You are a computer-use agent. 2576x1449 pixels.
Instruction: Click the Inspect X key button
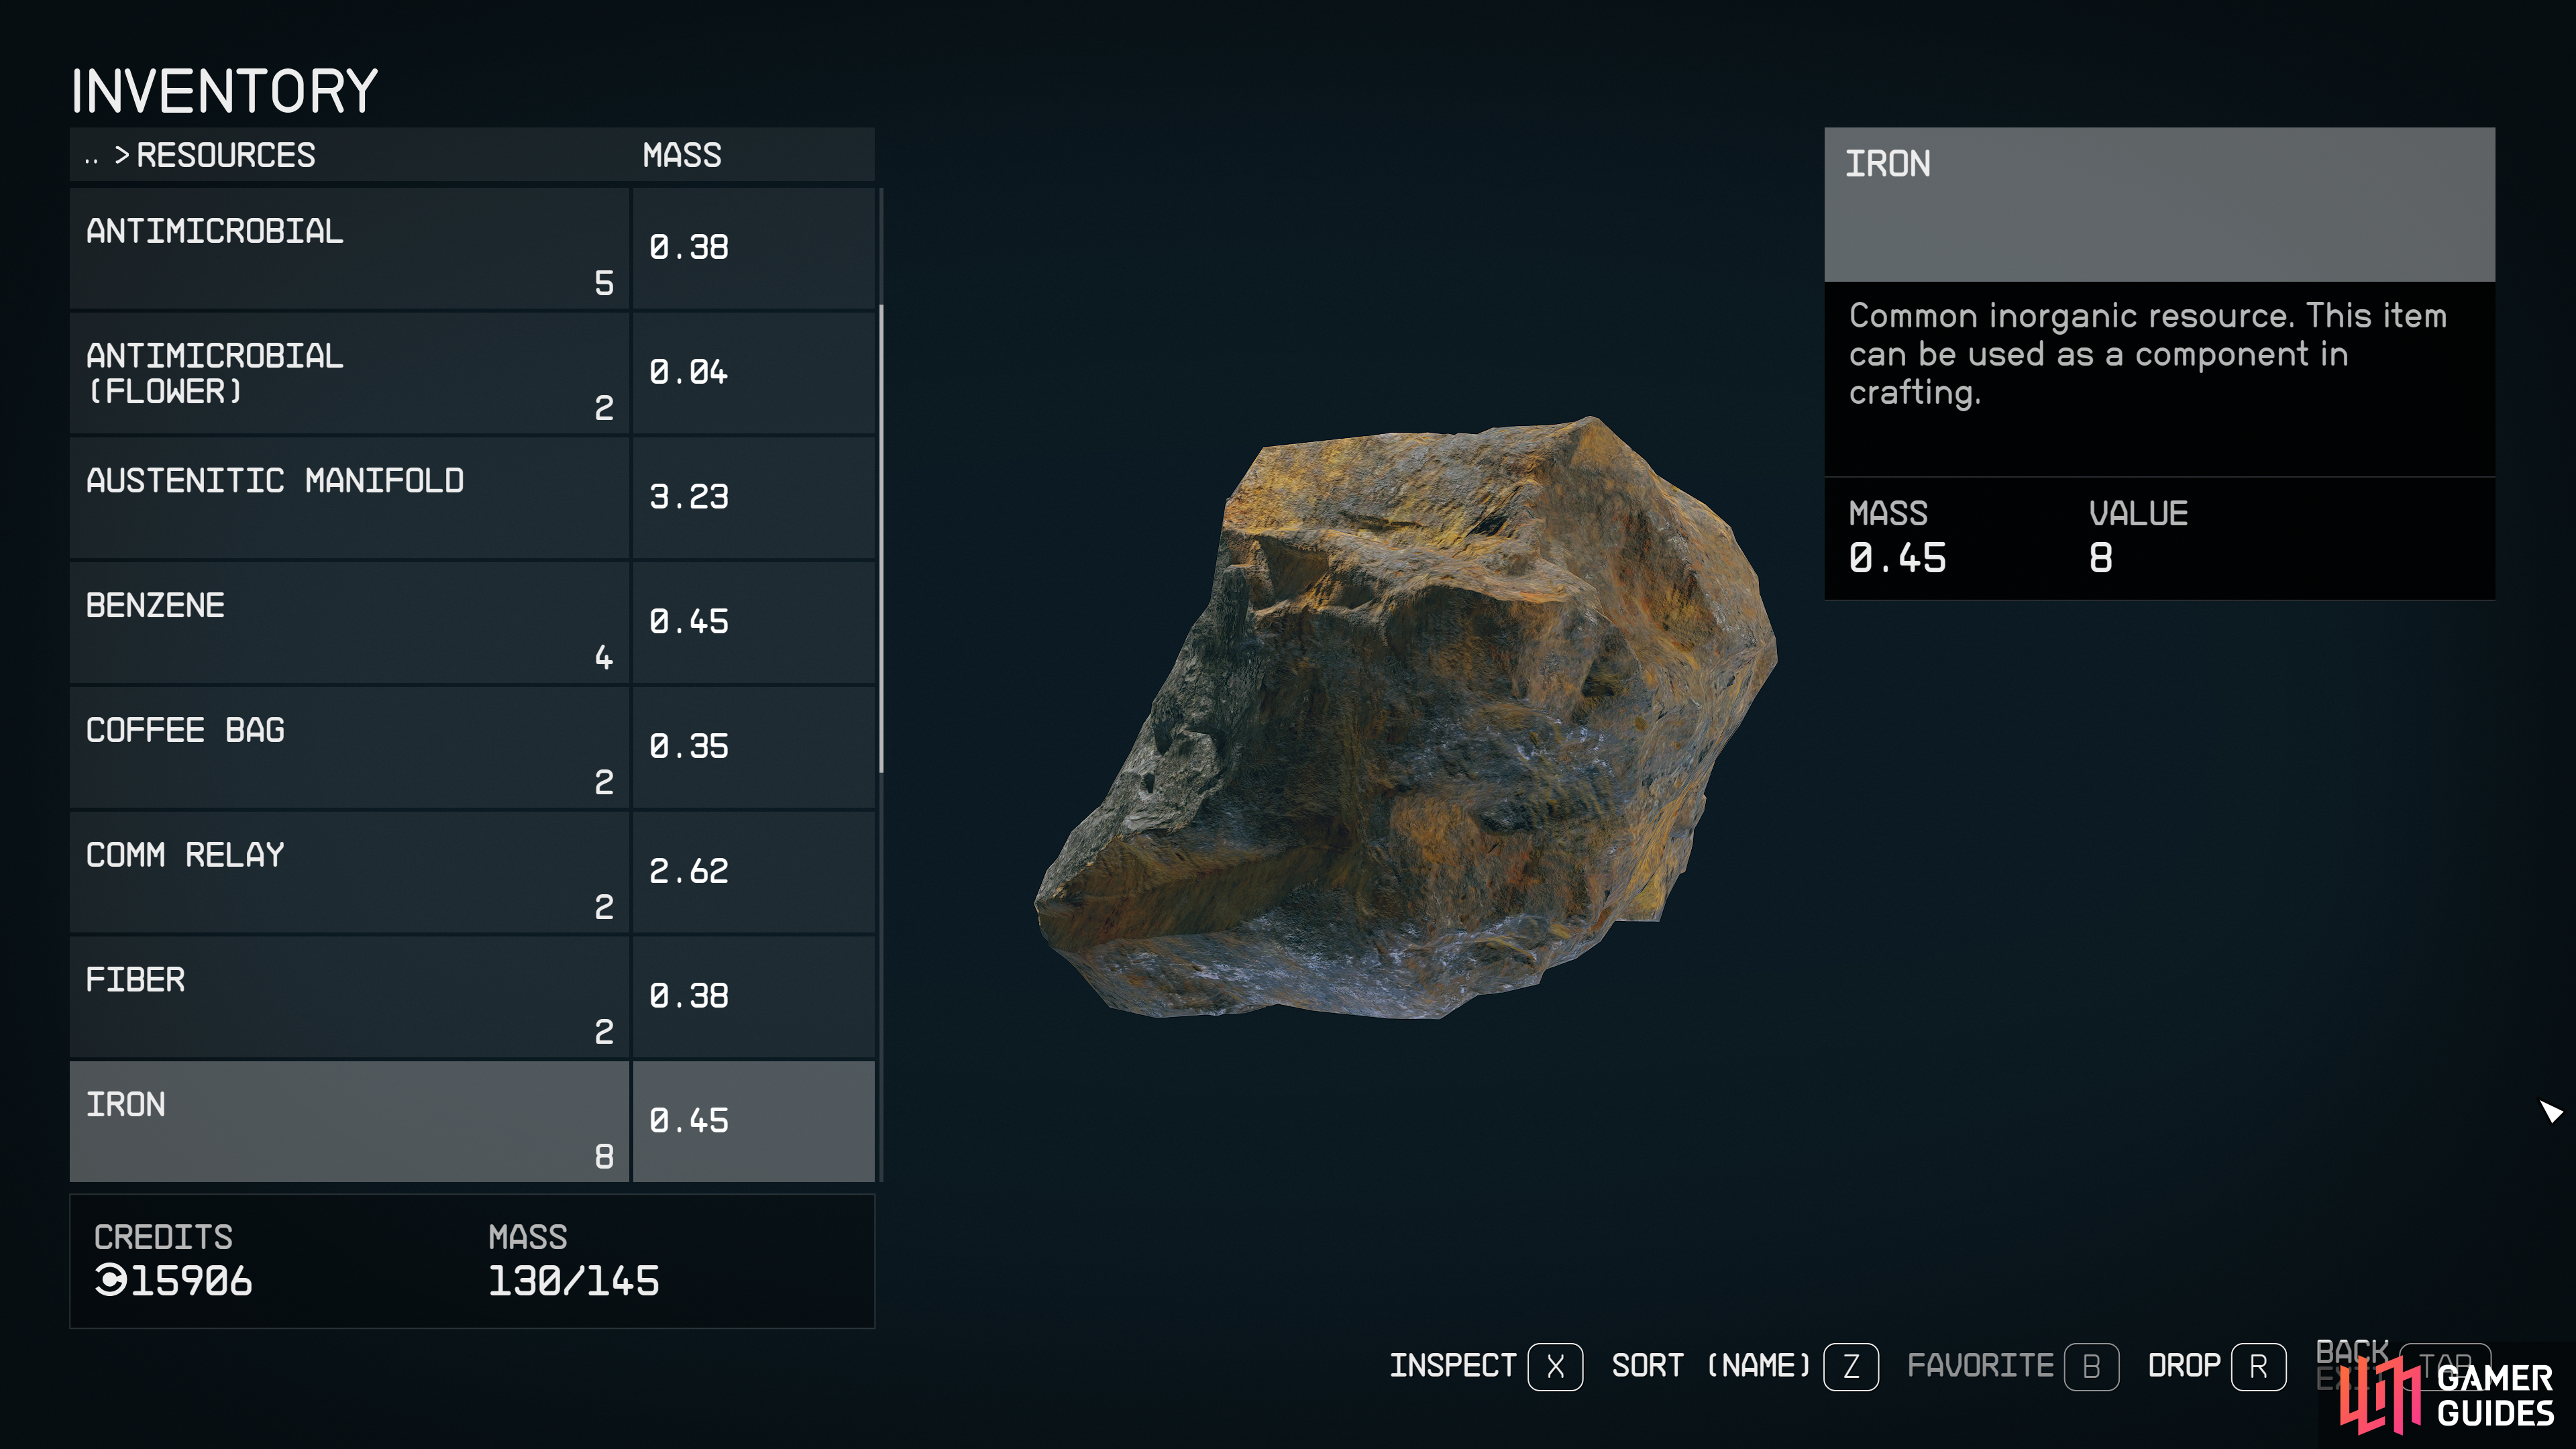click(x=1555, y=1366)
